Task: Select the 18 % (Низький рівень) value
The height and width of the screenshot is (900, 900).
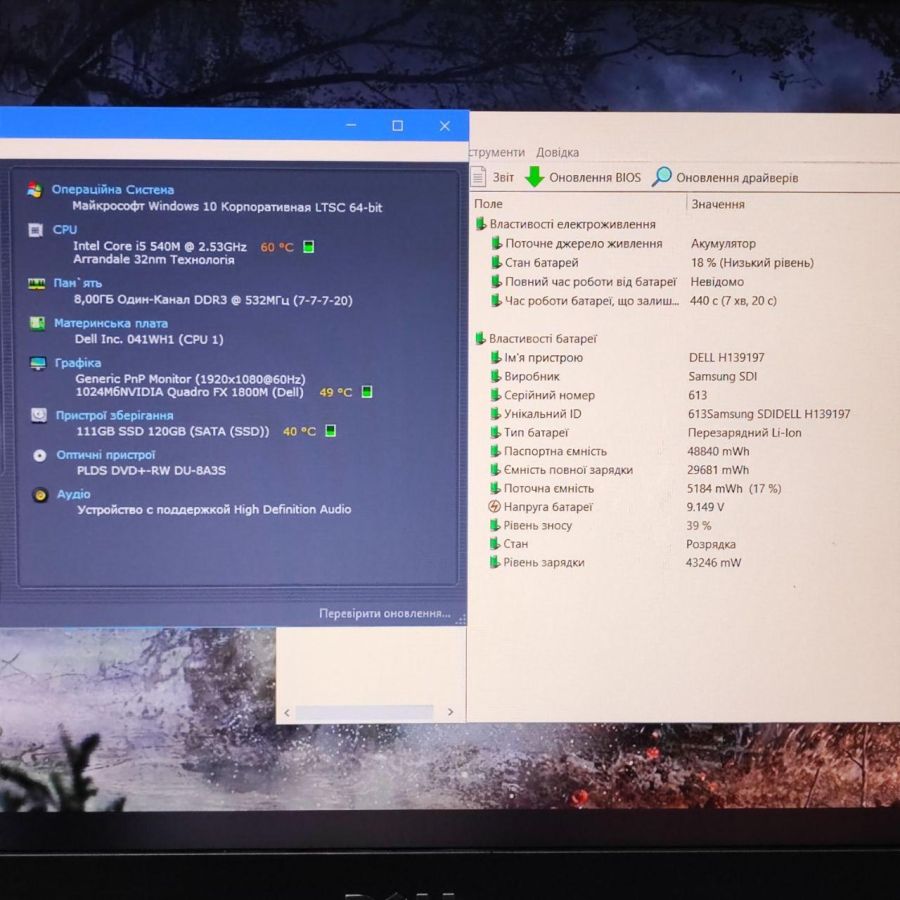Action: point(752,263)
